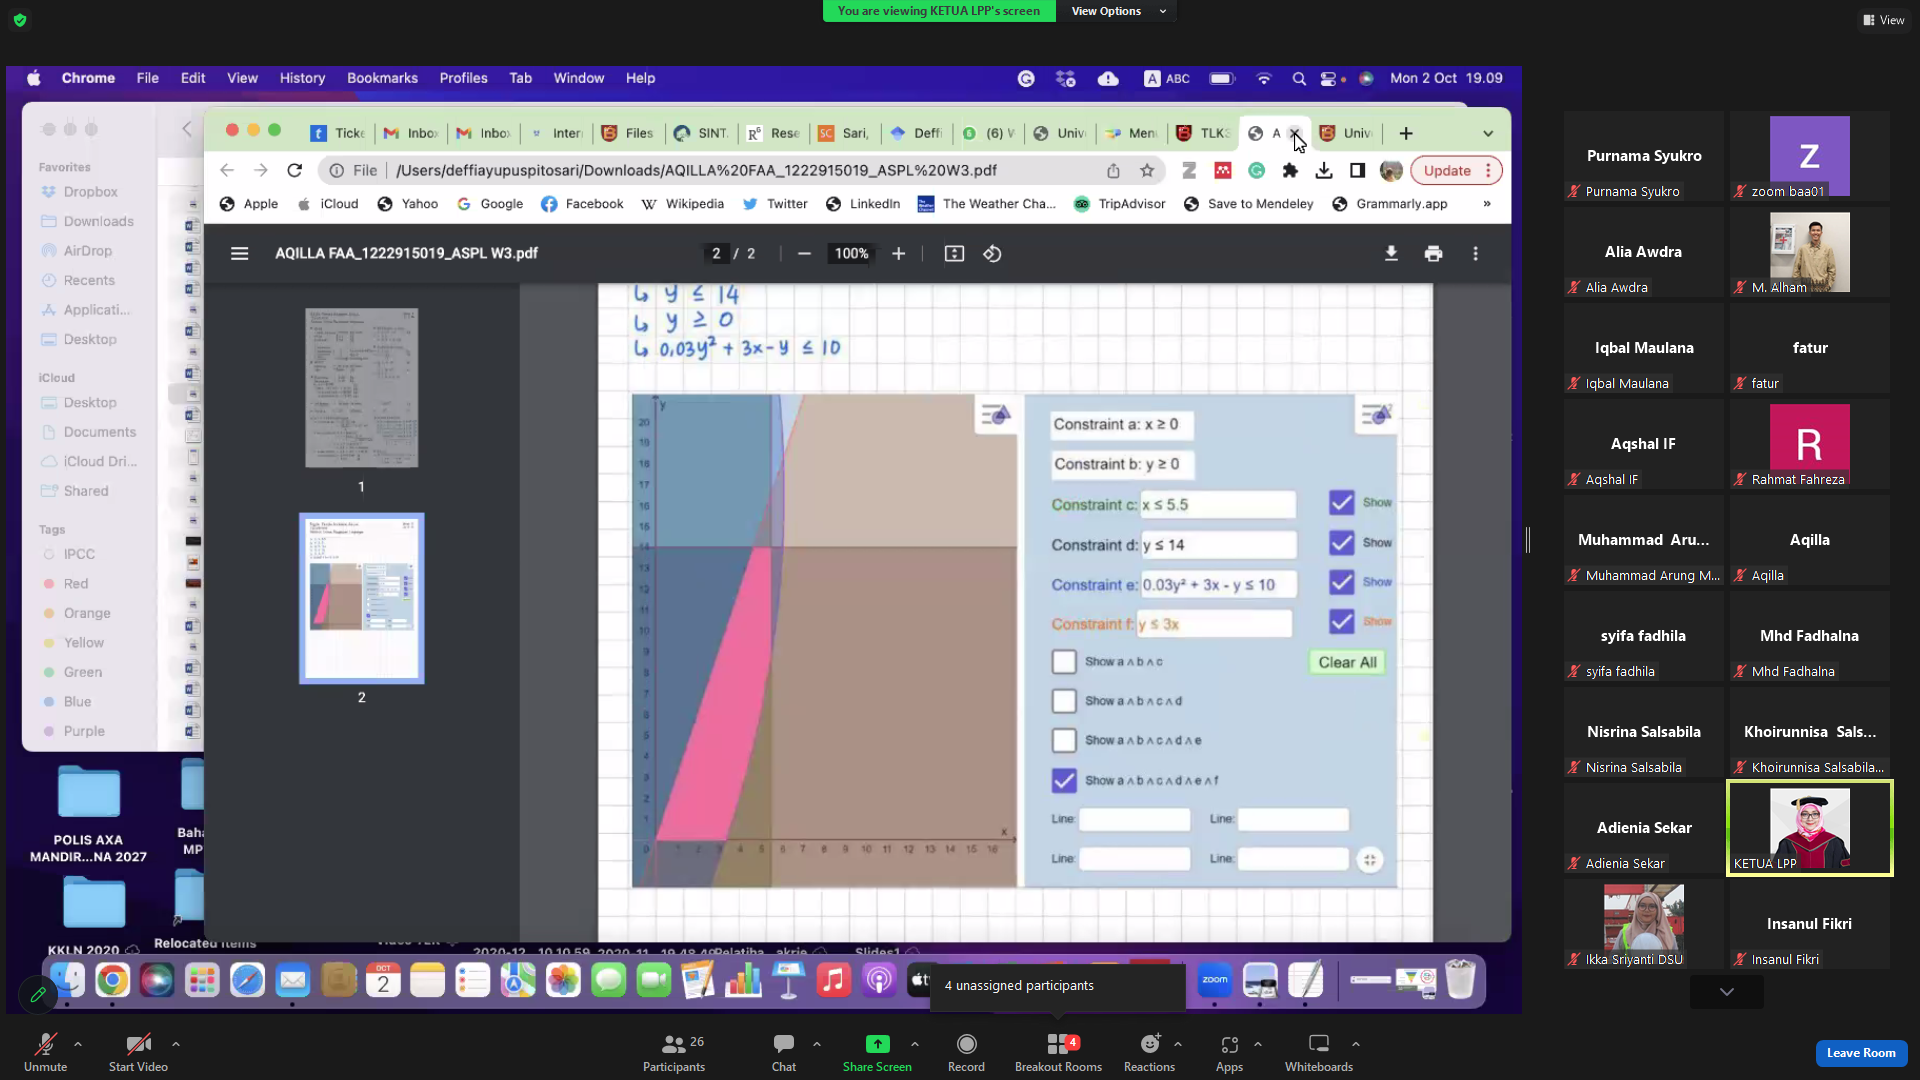The image size is (1920, 1080).
Task: Open the TripAdvisor bookmark
Action: (1120, 204)
